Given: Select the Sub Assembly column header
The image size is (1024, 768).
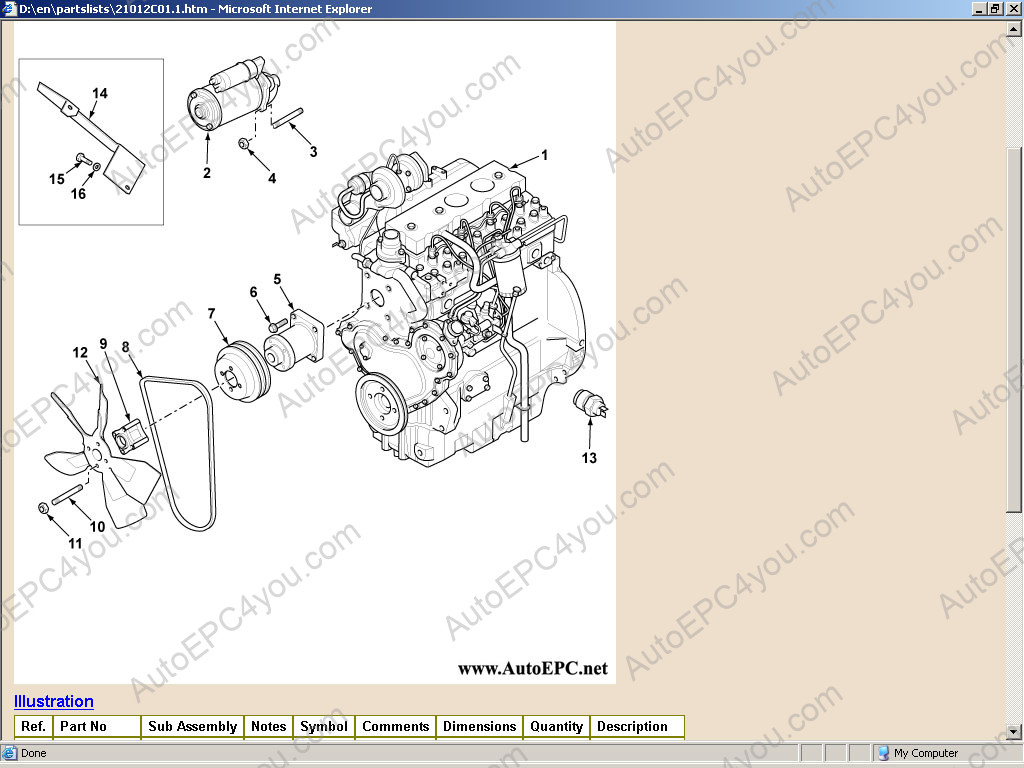Looking at the screenshot, I should tap(192, 727).
